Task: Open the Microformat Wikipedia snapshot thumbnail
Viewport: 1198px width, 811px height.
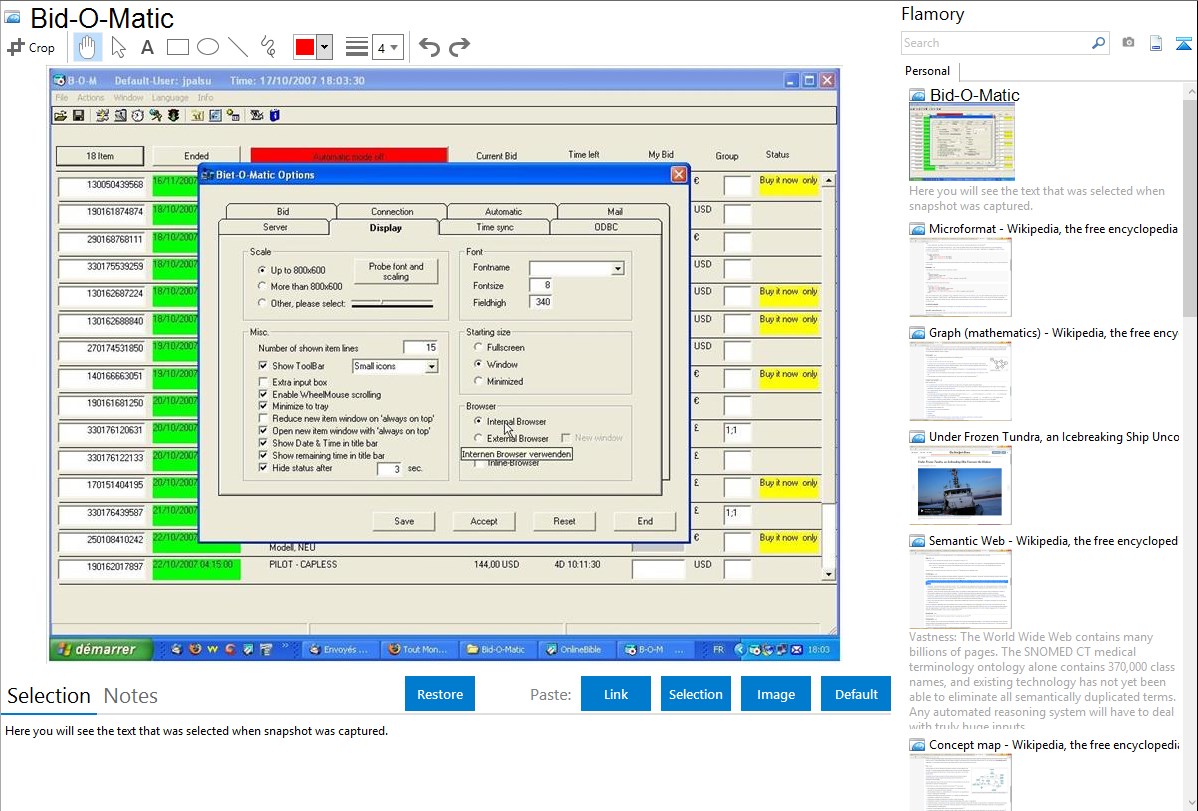Action: click(x=960, y=277)
